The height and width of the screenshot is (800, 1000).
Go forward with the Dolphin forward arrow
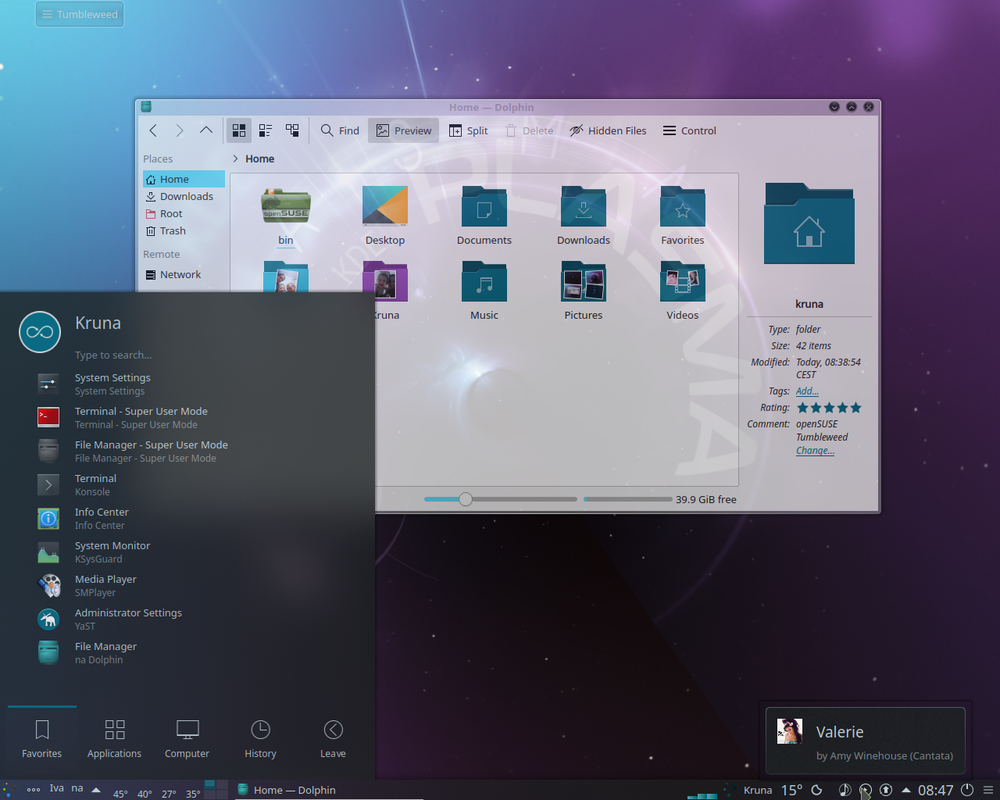(179, 131)
